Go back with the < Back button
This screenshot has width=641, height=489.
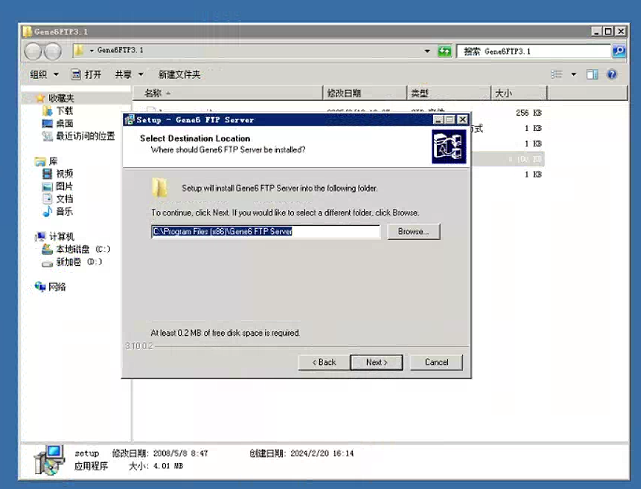[x=324, y=362]
